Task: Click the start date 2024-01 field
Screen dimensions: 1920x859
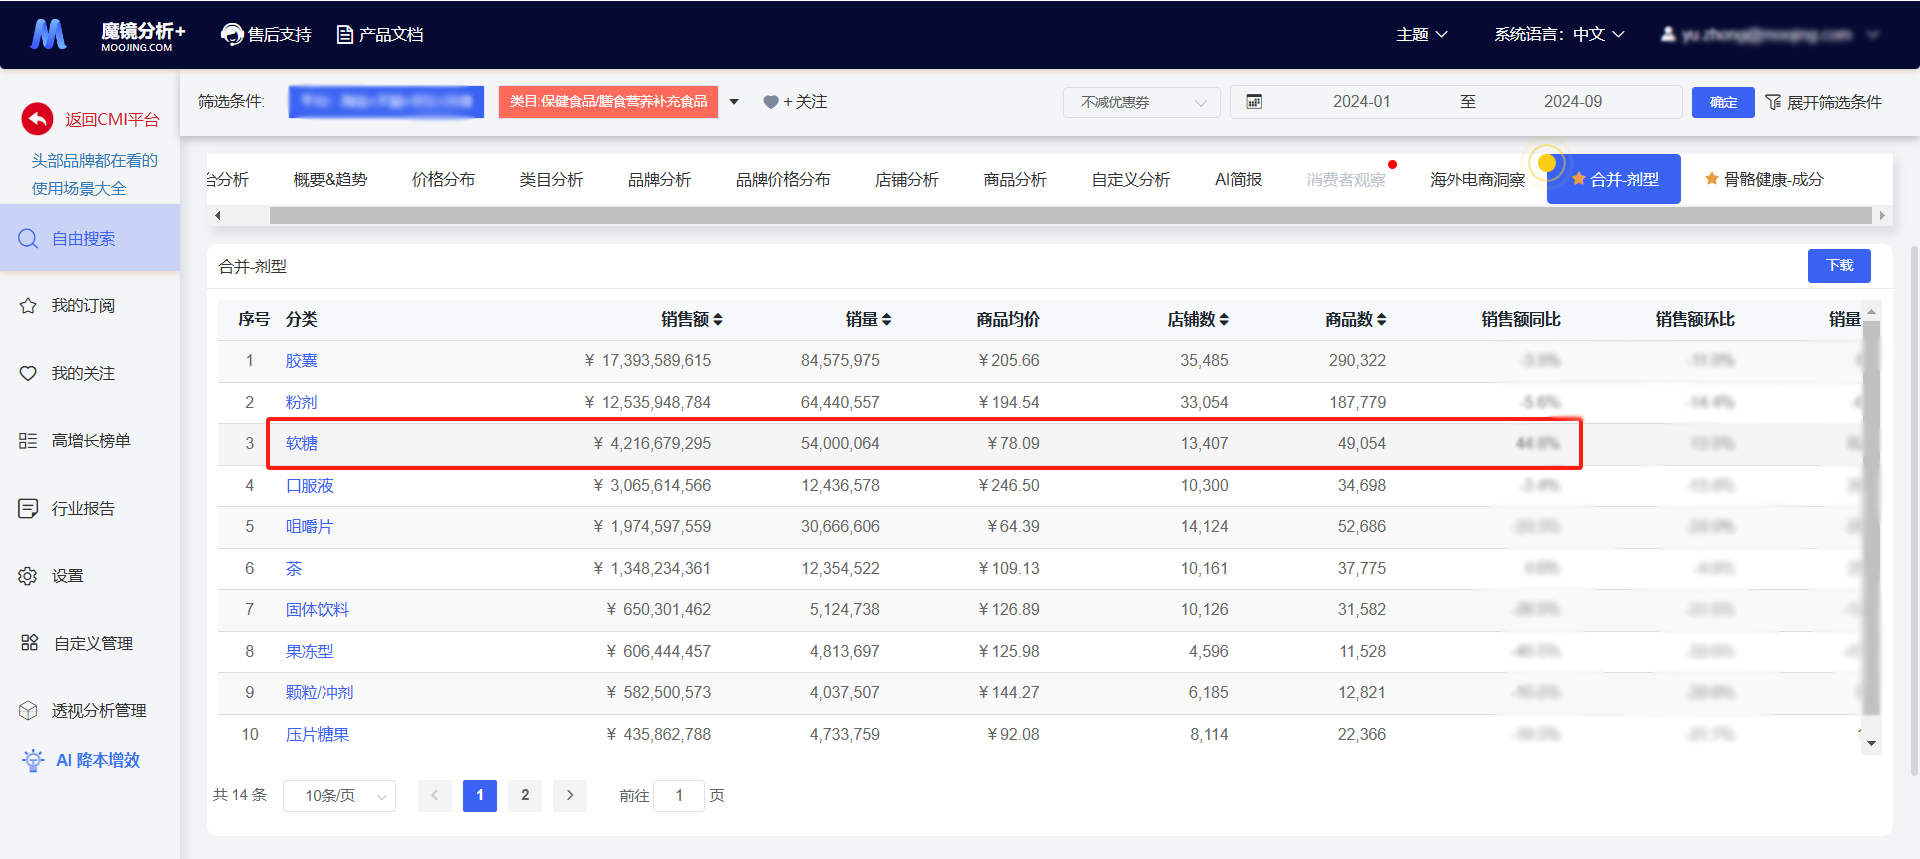Action: (1361, 102)
